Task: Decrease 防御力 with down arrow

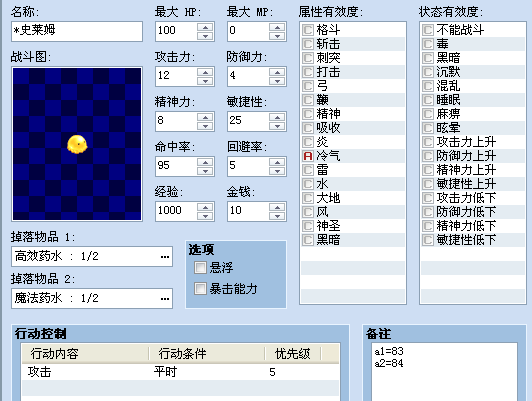Action: click(x=277, y=81)
